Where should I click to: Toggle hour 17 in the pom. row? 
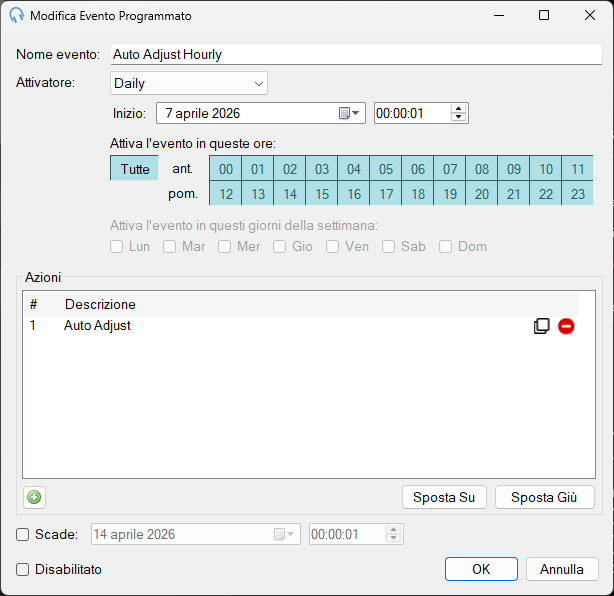386,193
